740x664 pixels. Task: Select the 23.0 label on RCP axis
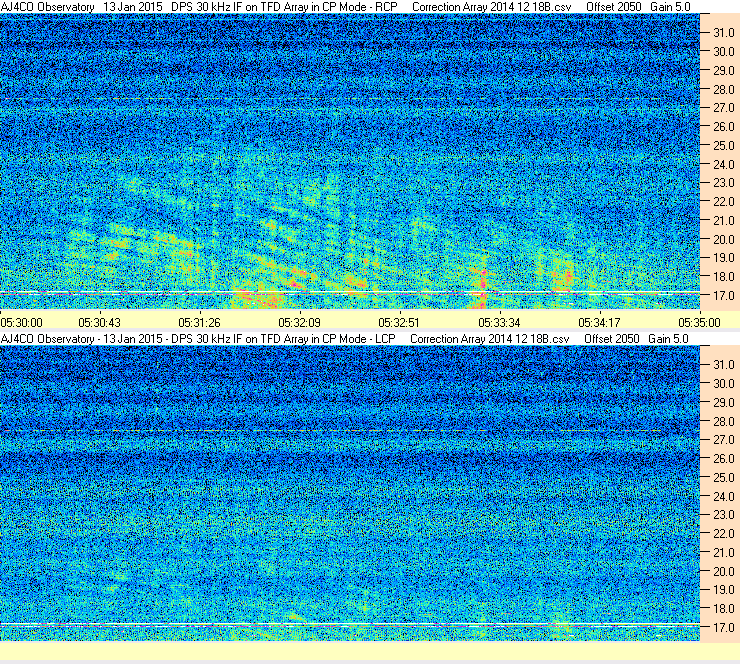click(x=724, y=183)
